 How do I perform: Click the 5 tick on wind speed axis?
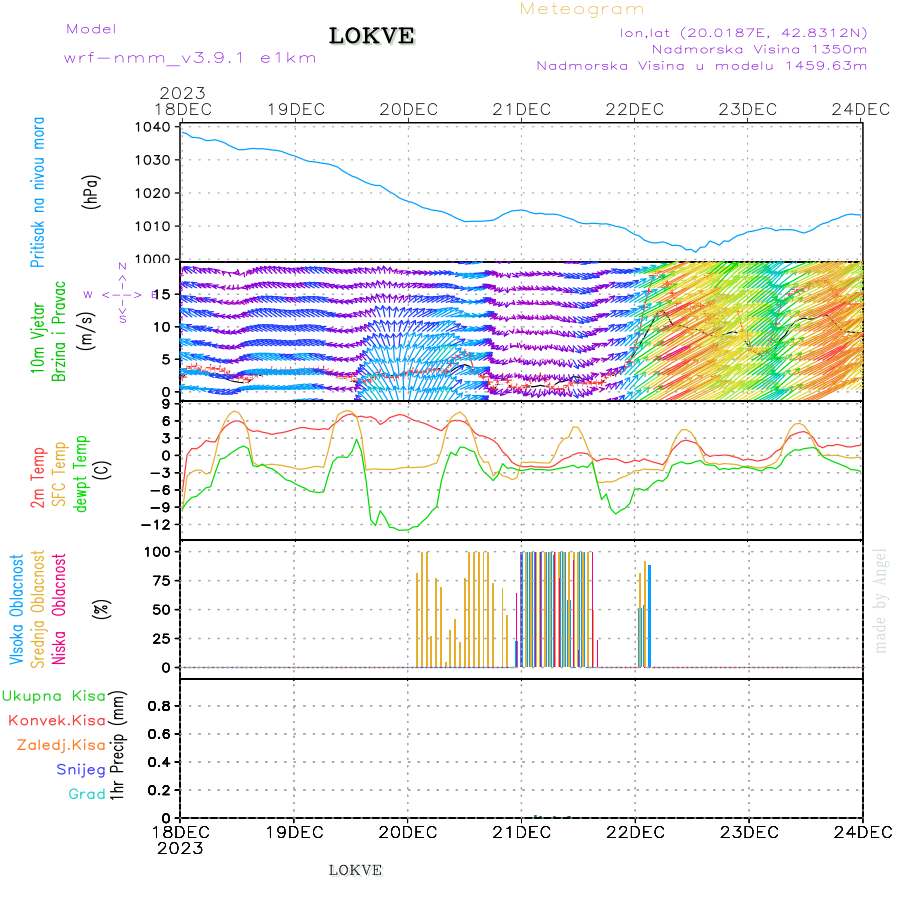pyautogui.click(x=166, y=360)
